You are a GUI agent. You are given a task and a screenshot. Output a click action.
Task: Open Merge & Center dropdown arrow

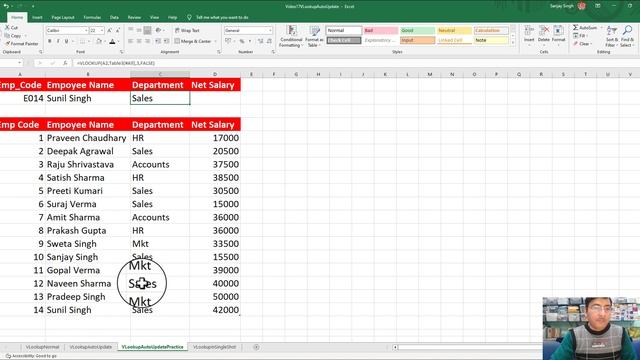point(215,41)
